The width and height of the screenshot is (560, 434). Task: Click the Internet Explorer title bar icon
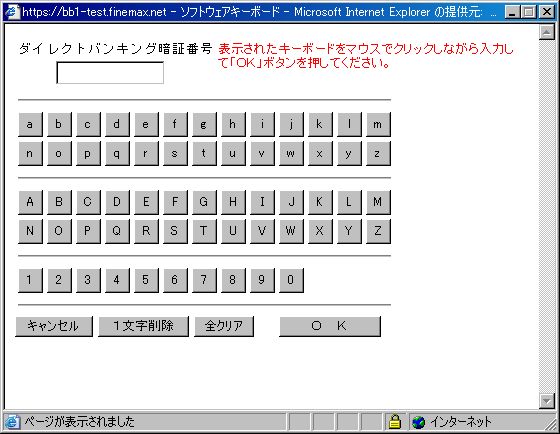coord(12,12)
